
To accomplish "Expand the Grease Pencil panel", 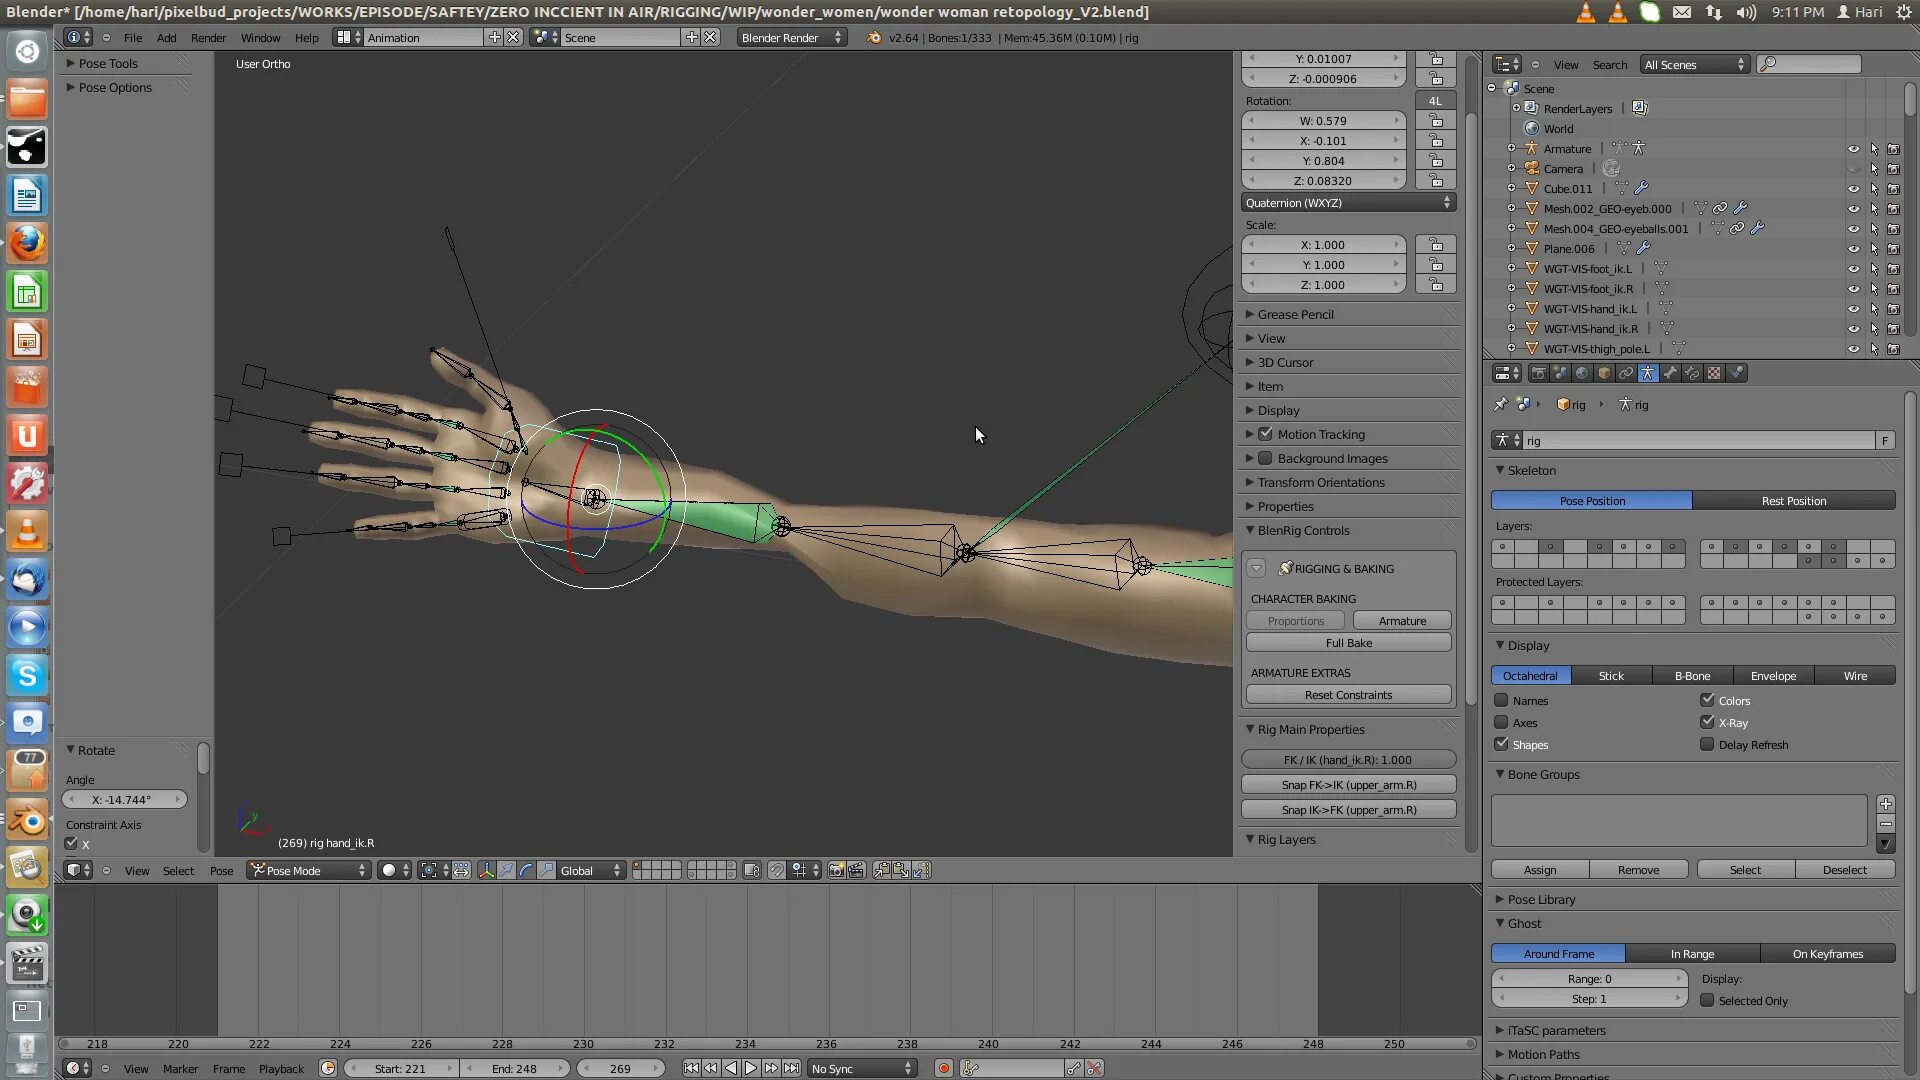I will [x=1295, y=314].
